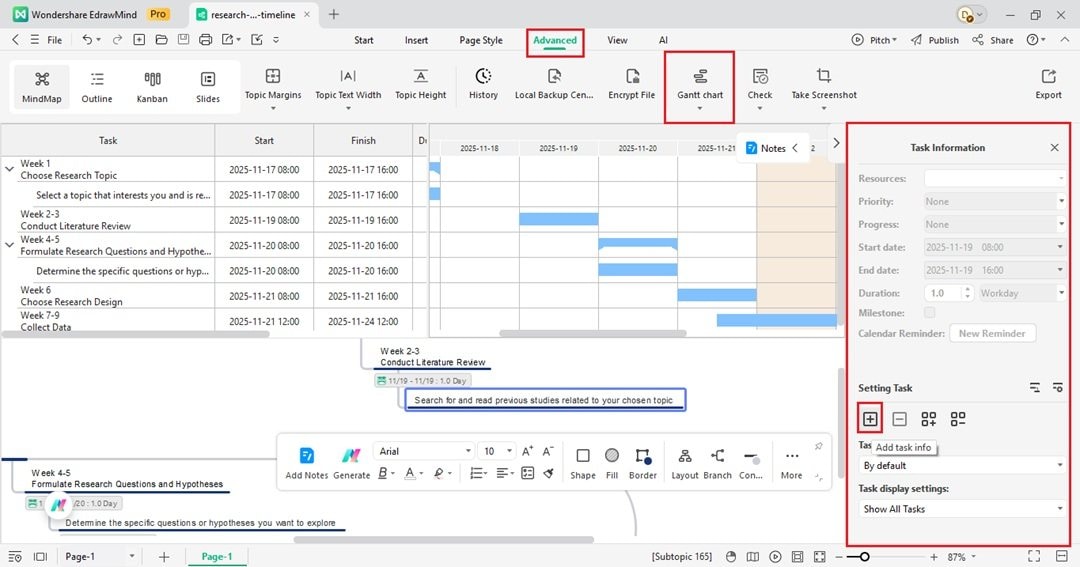
Task: Open the Check tool
Action: pyautogui.click(x=760, y=86)
